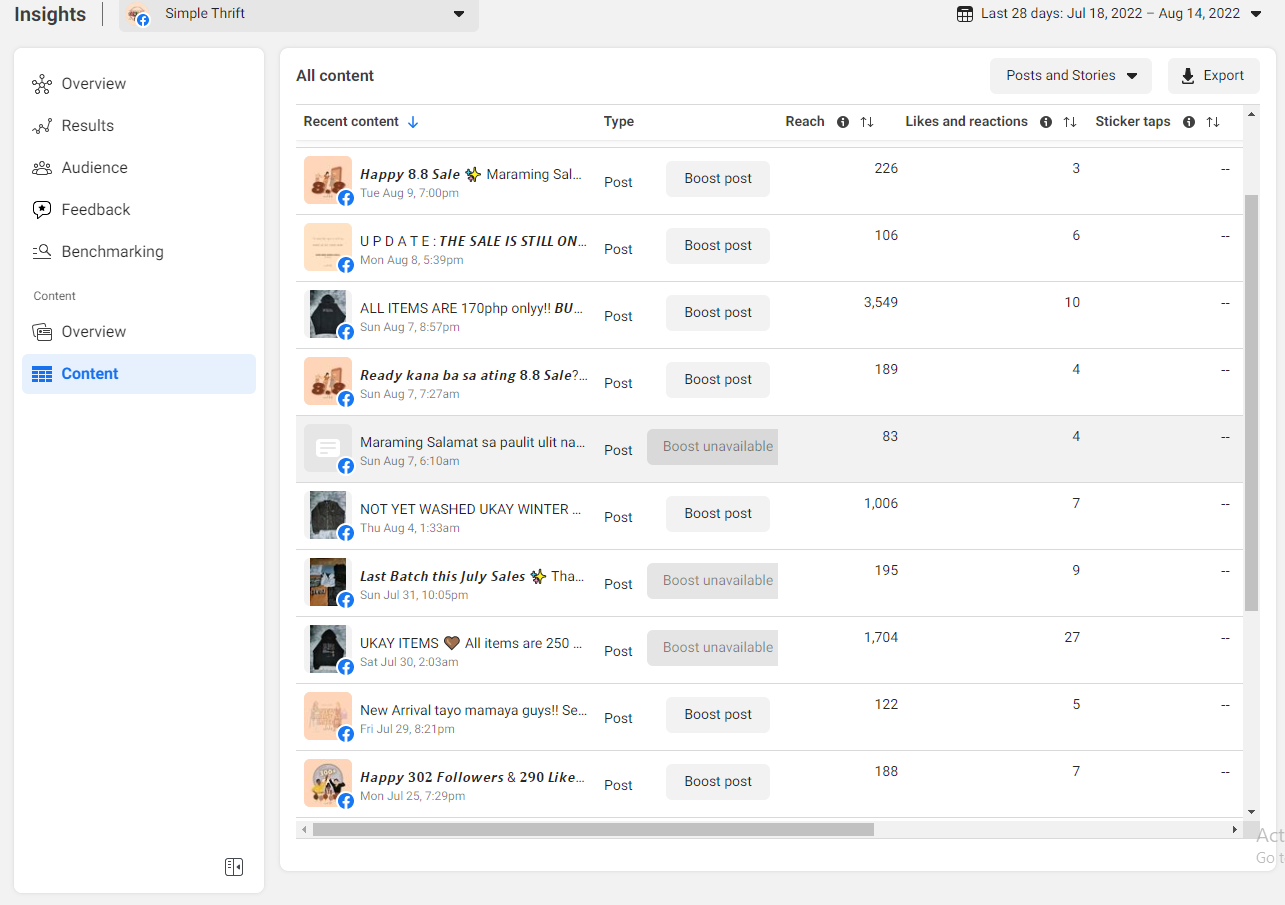Click the horizontal scrollbar under the table
The width and height of the screenshot is (1285, 905).
[593, 829]
